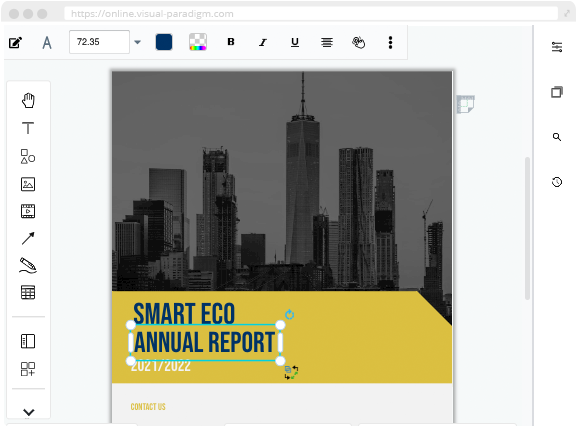Click the search magnifier icon
This screenshot has height=434, width=578.
coord(557,137)
